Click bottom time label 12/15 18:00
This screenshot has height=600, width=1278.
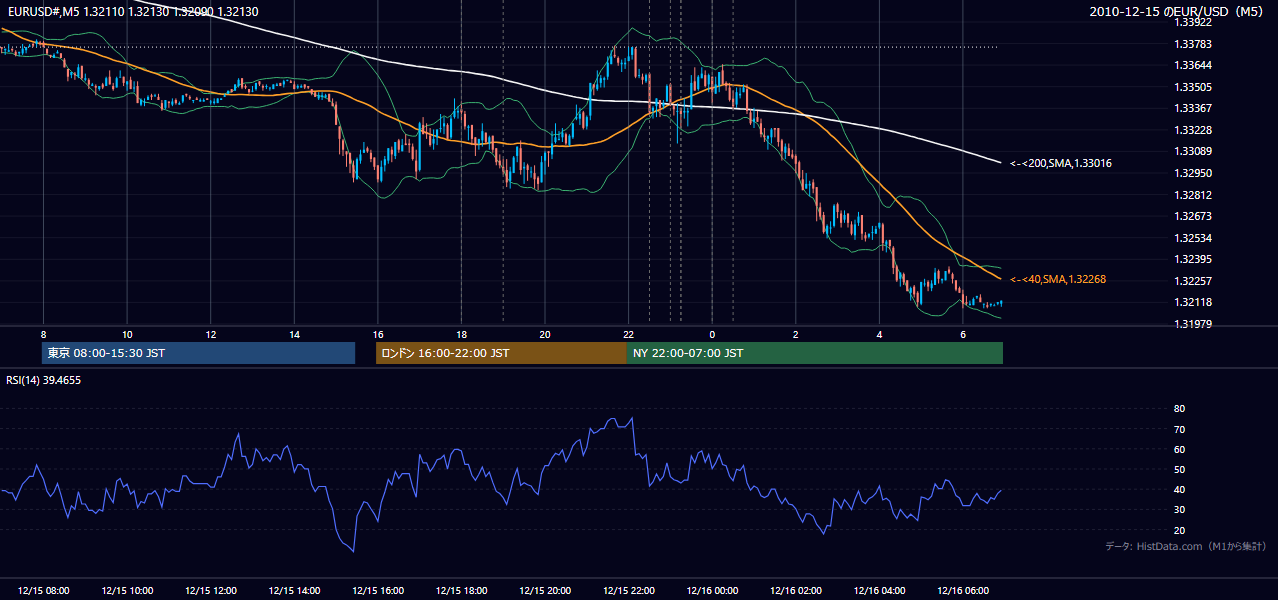[461, 591]
